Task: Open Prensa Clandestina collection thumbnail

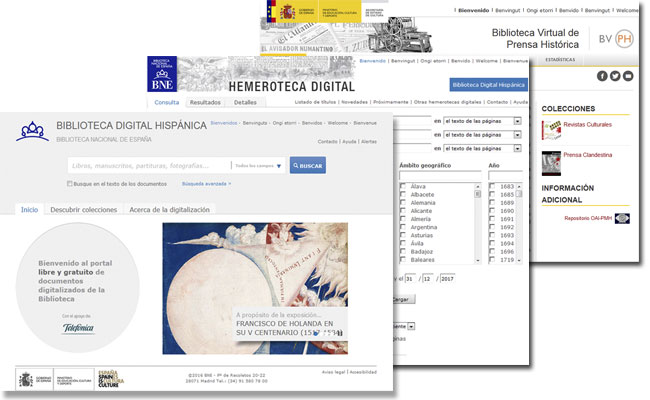Action: 551,163
